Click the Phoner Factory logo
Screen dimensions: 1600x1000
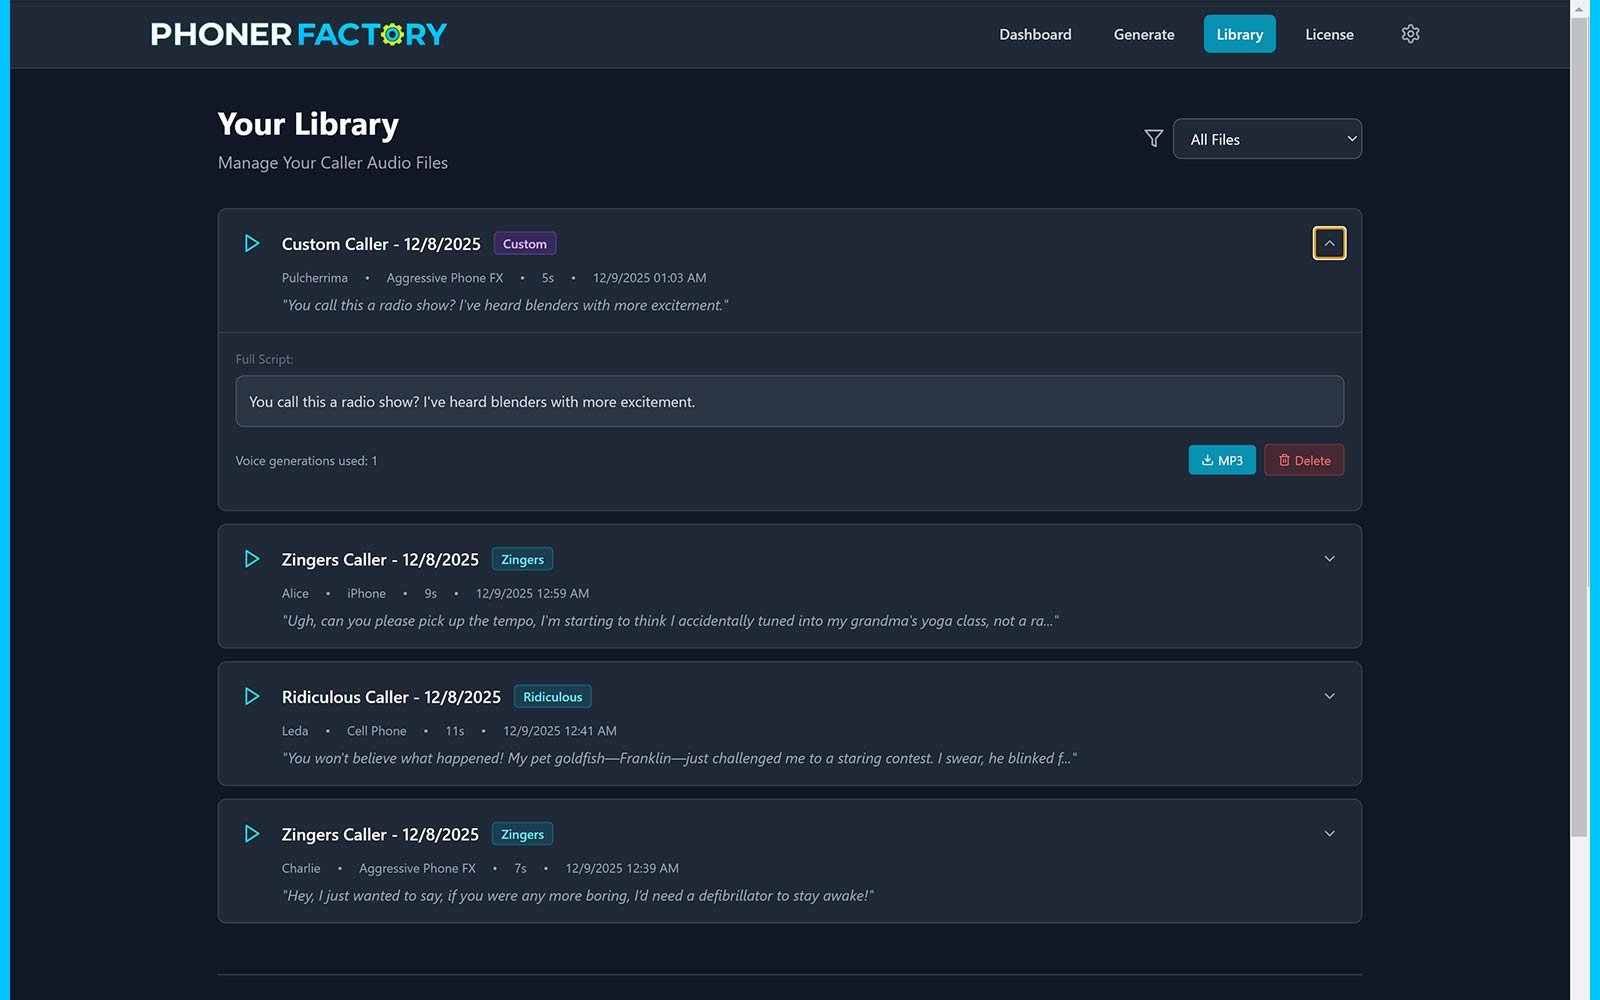tap(298, 34)
